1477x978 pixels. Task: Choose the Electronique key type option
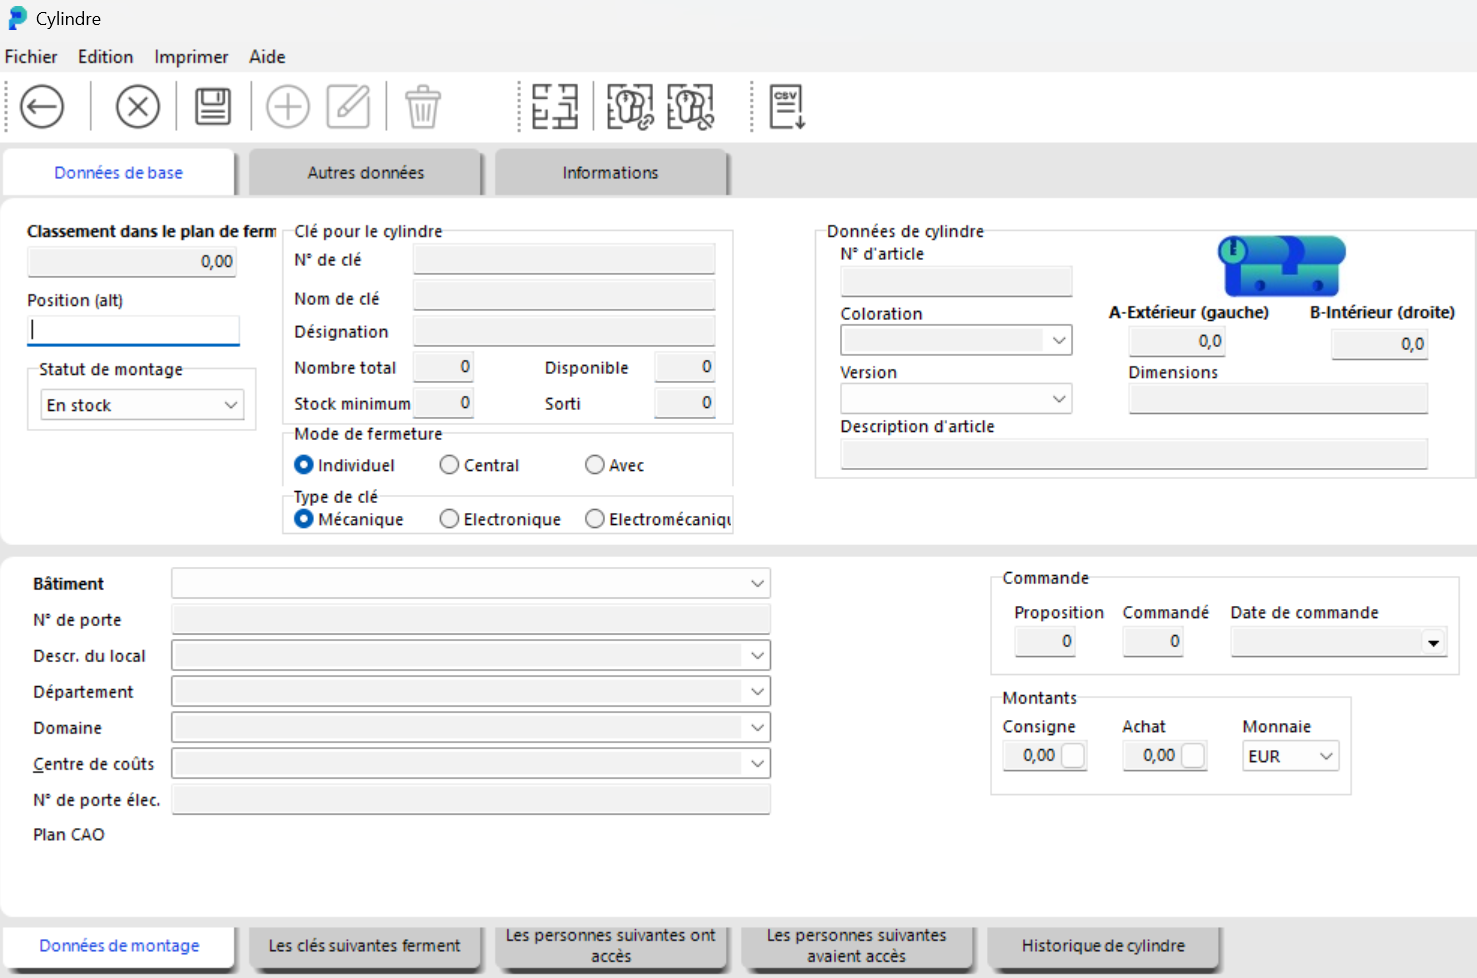pyautogui.click(x=450, y=519)
